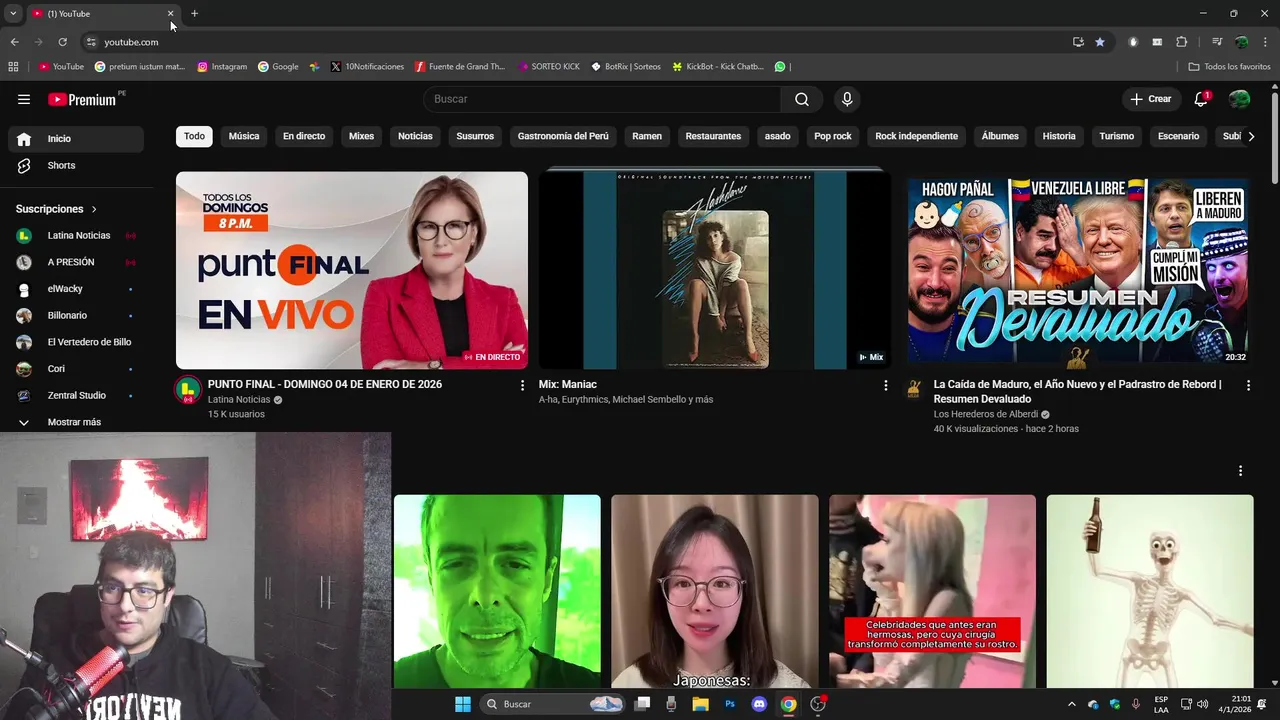Open Photoshop from the taskbar
The image size is (1280, 720).
point(730,704)
